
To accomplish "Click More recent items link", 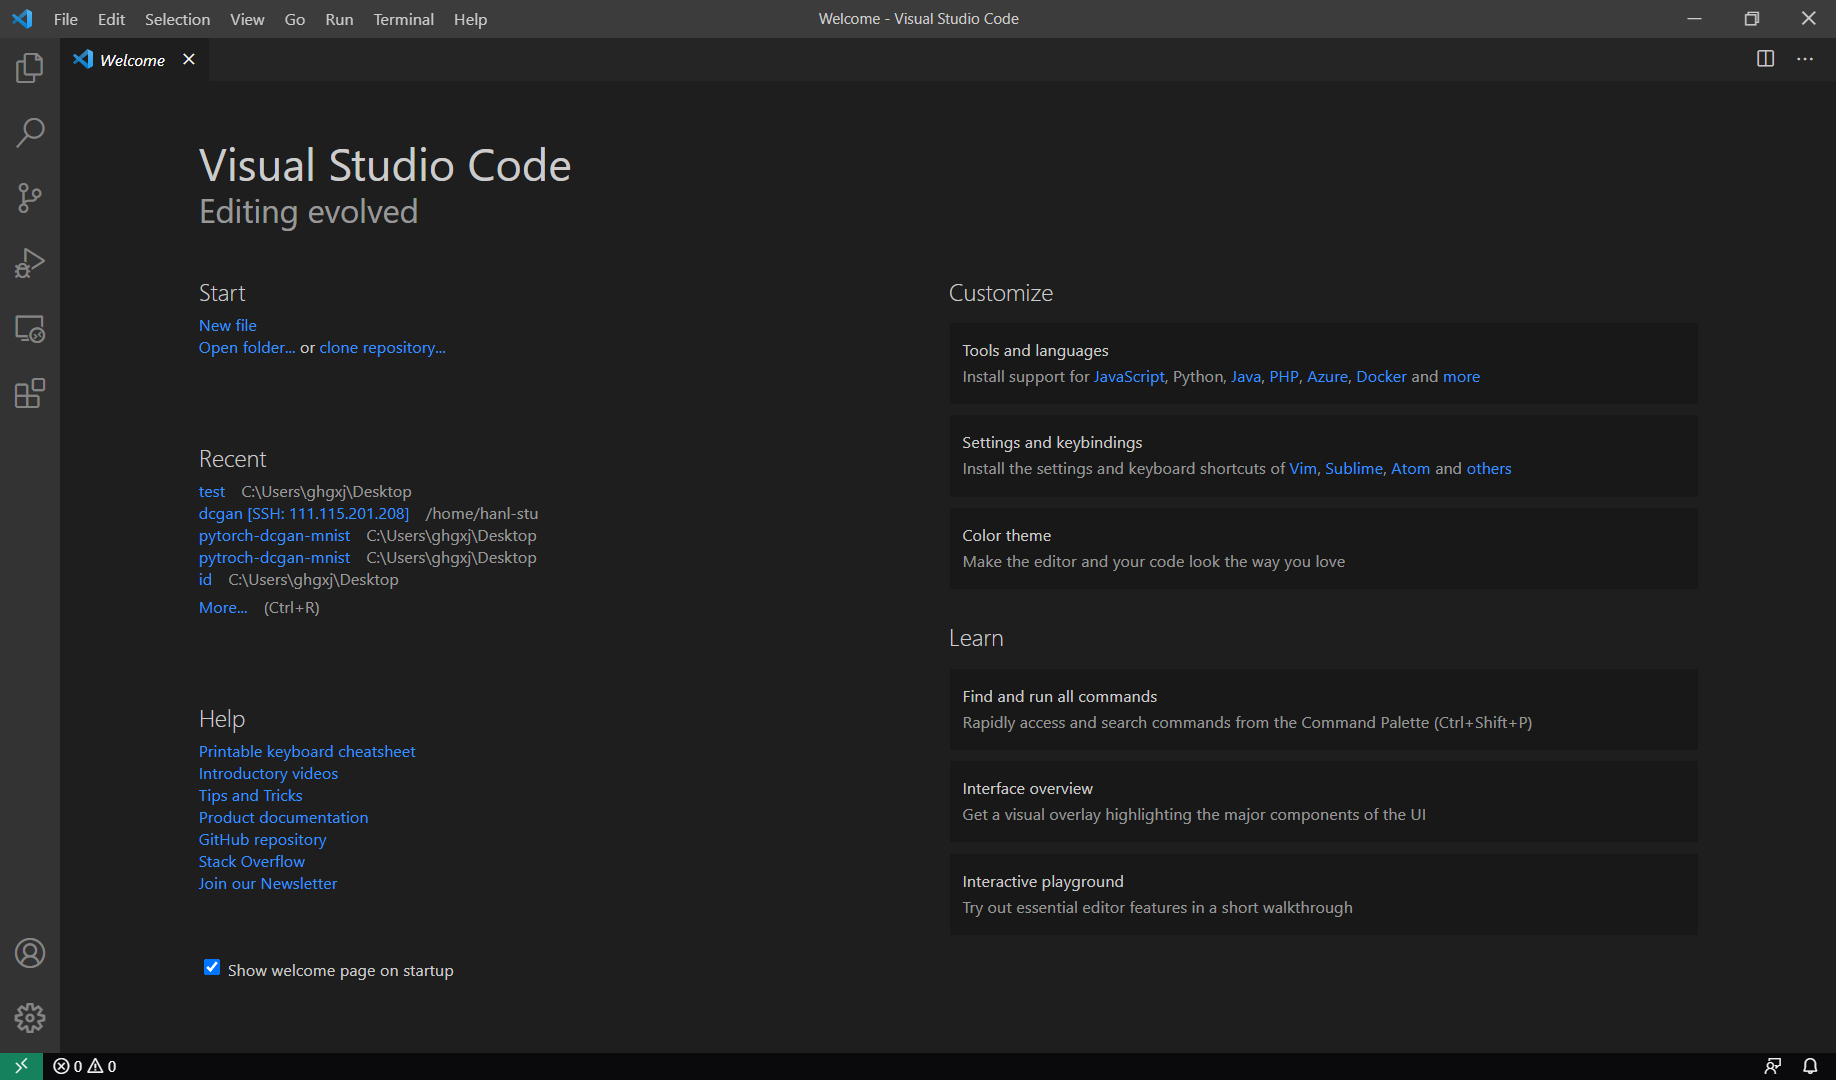I will [x=223, y=608].
